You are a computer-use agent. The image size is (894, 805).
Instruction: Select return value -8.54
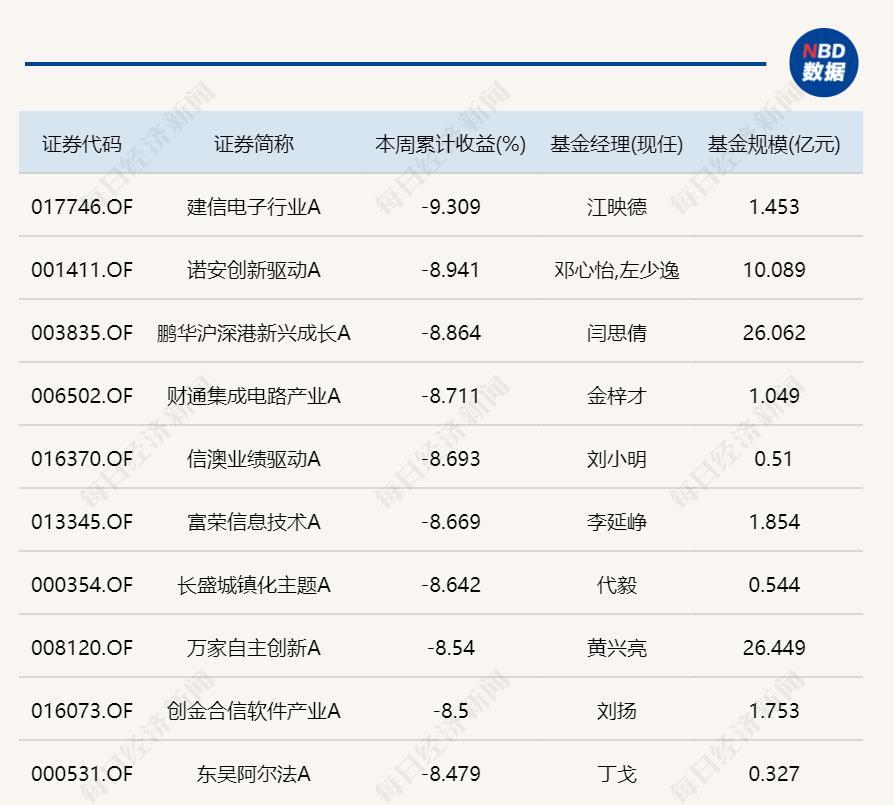pos(451,648)
